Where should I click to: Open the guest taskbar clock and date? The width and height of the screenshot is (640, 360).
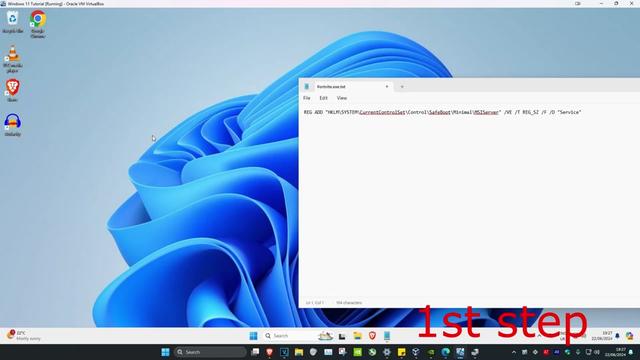pos(602,336)
